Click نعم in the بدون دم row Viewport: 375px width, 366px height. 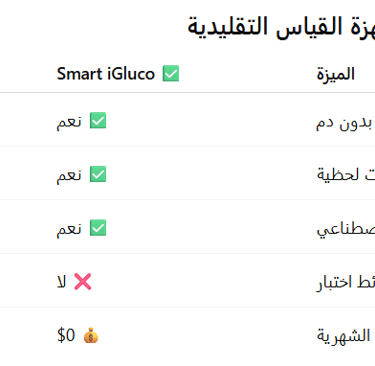point(69,122)
